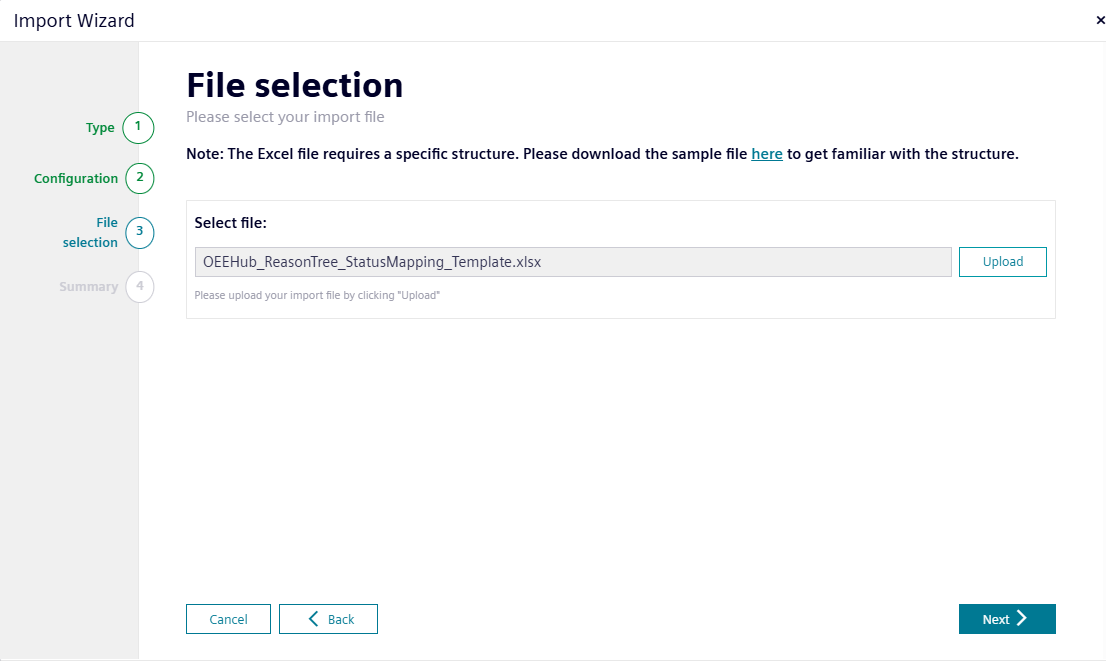This screenshot has height=661, width=1106.
Task: Click the step 1 circle icon
Action: pyautogui.click(x=138, y=128)
